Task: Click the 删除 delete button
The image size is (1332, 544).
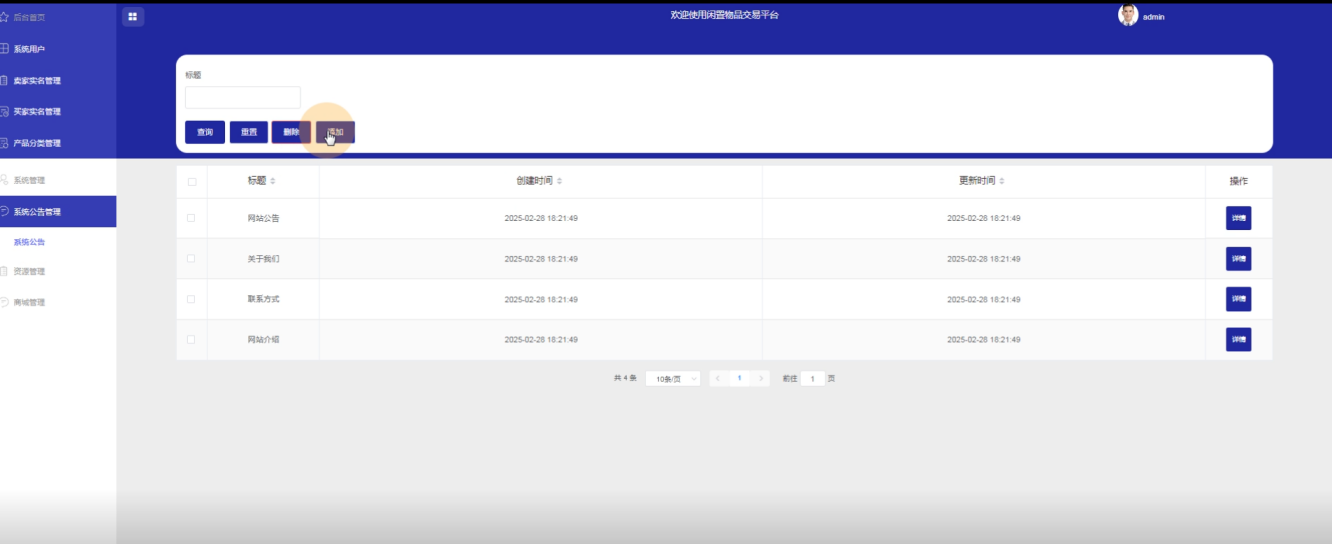Action: pos(291,132)
